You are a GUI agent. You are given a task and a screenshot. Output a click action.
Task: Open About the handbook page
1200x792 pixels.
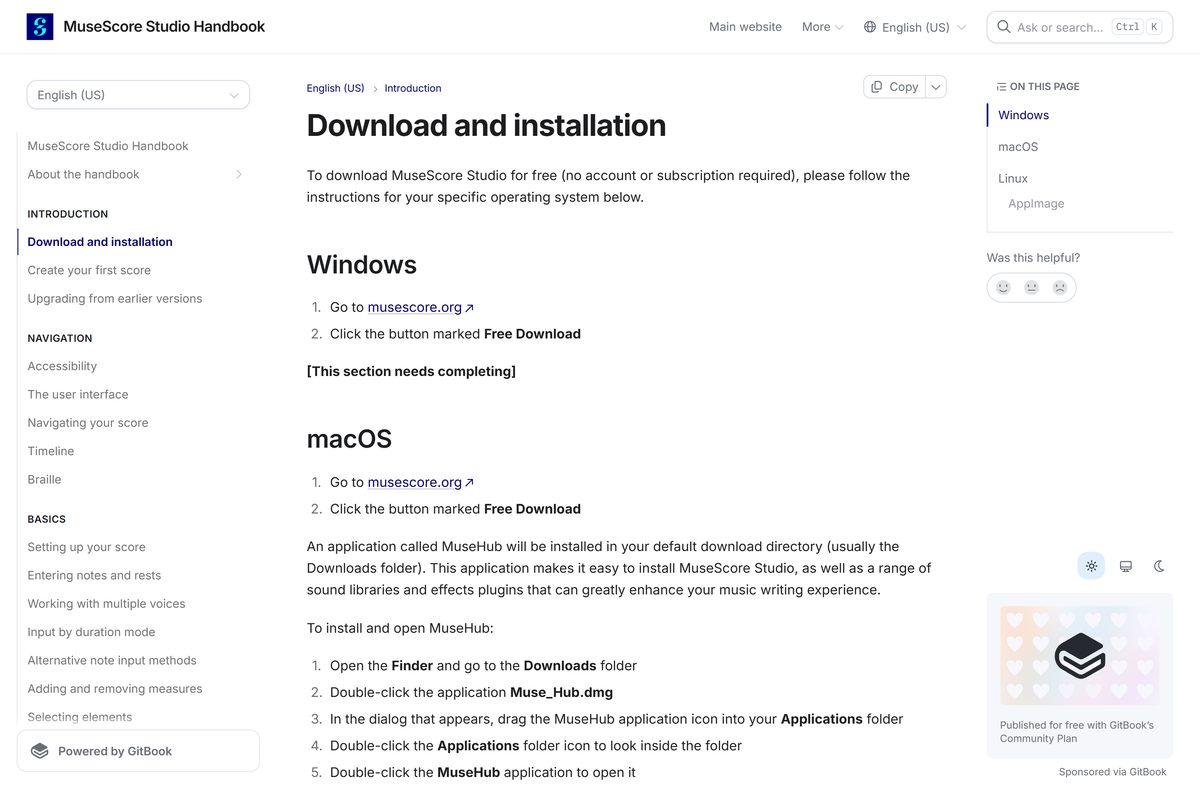point(83,174)
